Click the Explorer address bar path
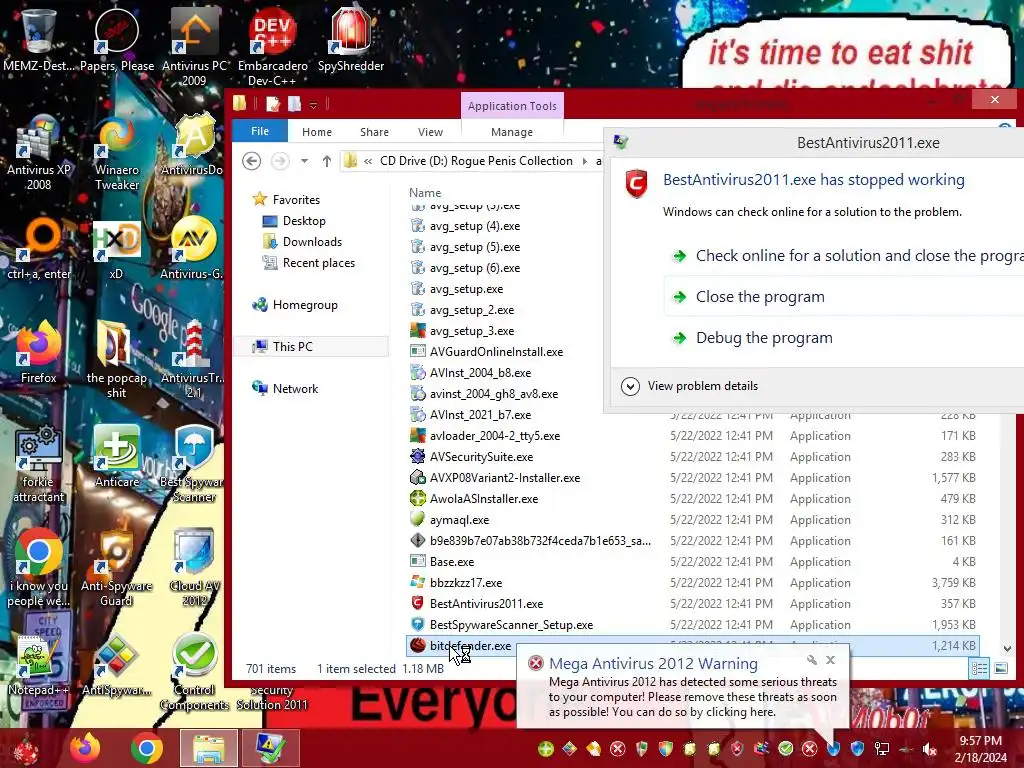This screenshot has height=768, width=1024. (470, 161)
